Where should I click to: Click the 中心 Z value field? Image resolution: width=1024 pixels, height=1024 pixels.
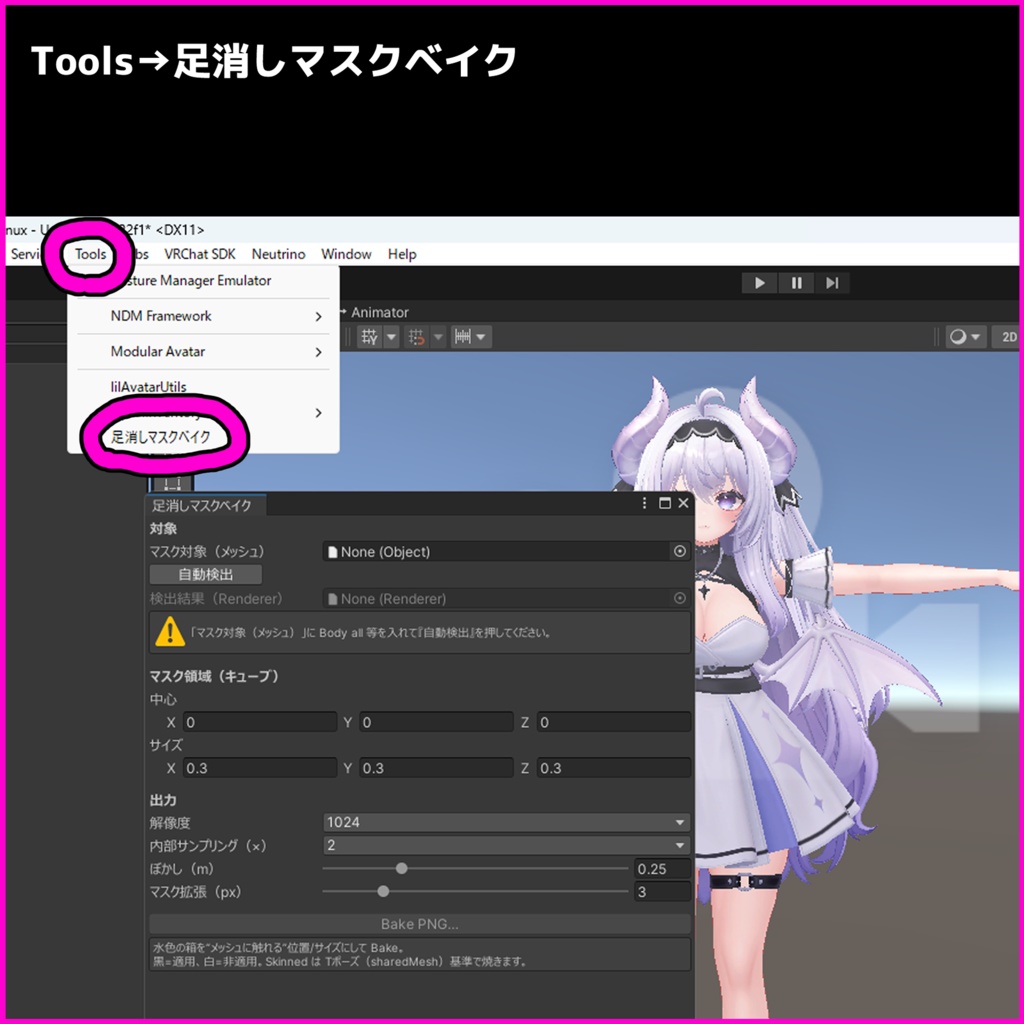click(614, 722)
